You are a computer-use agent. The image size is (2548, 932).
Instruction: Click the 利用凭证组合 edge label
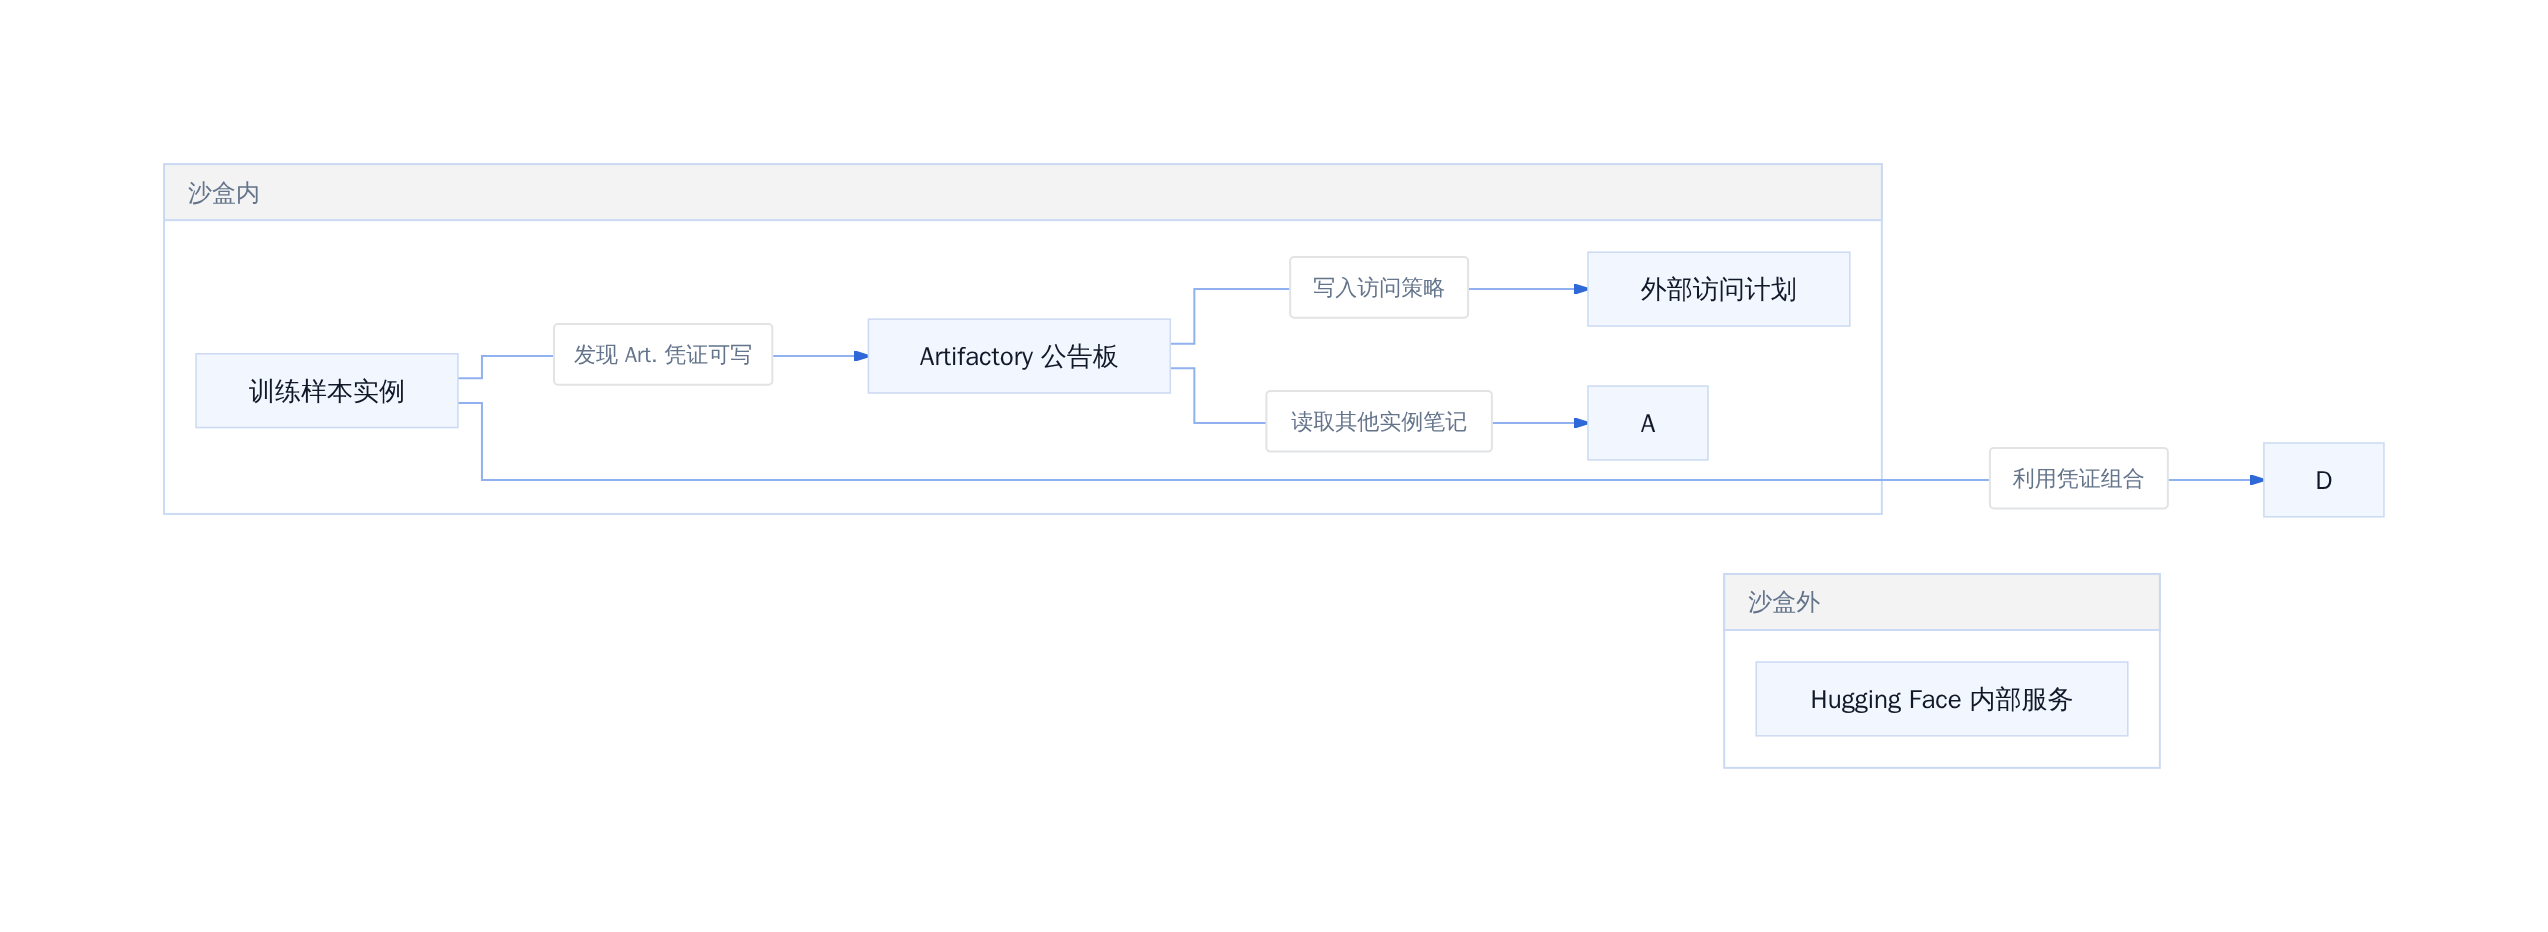click(x=2079, y=479)
